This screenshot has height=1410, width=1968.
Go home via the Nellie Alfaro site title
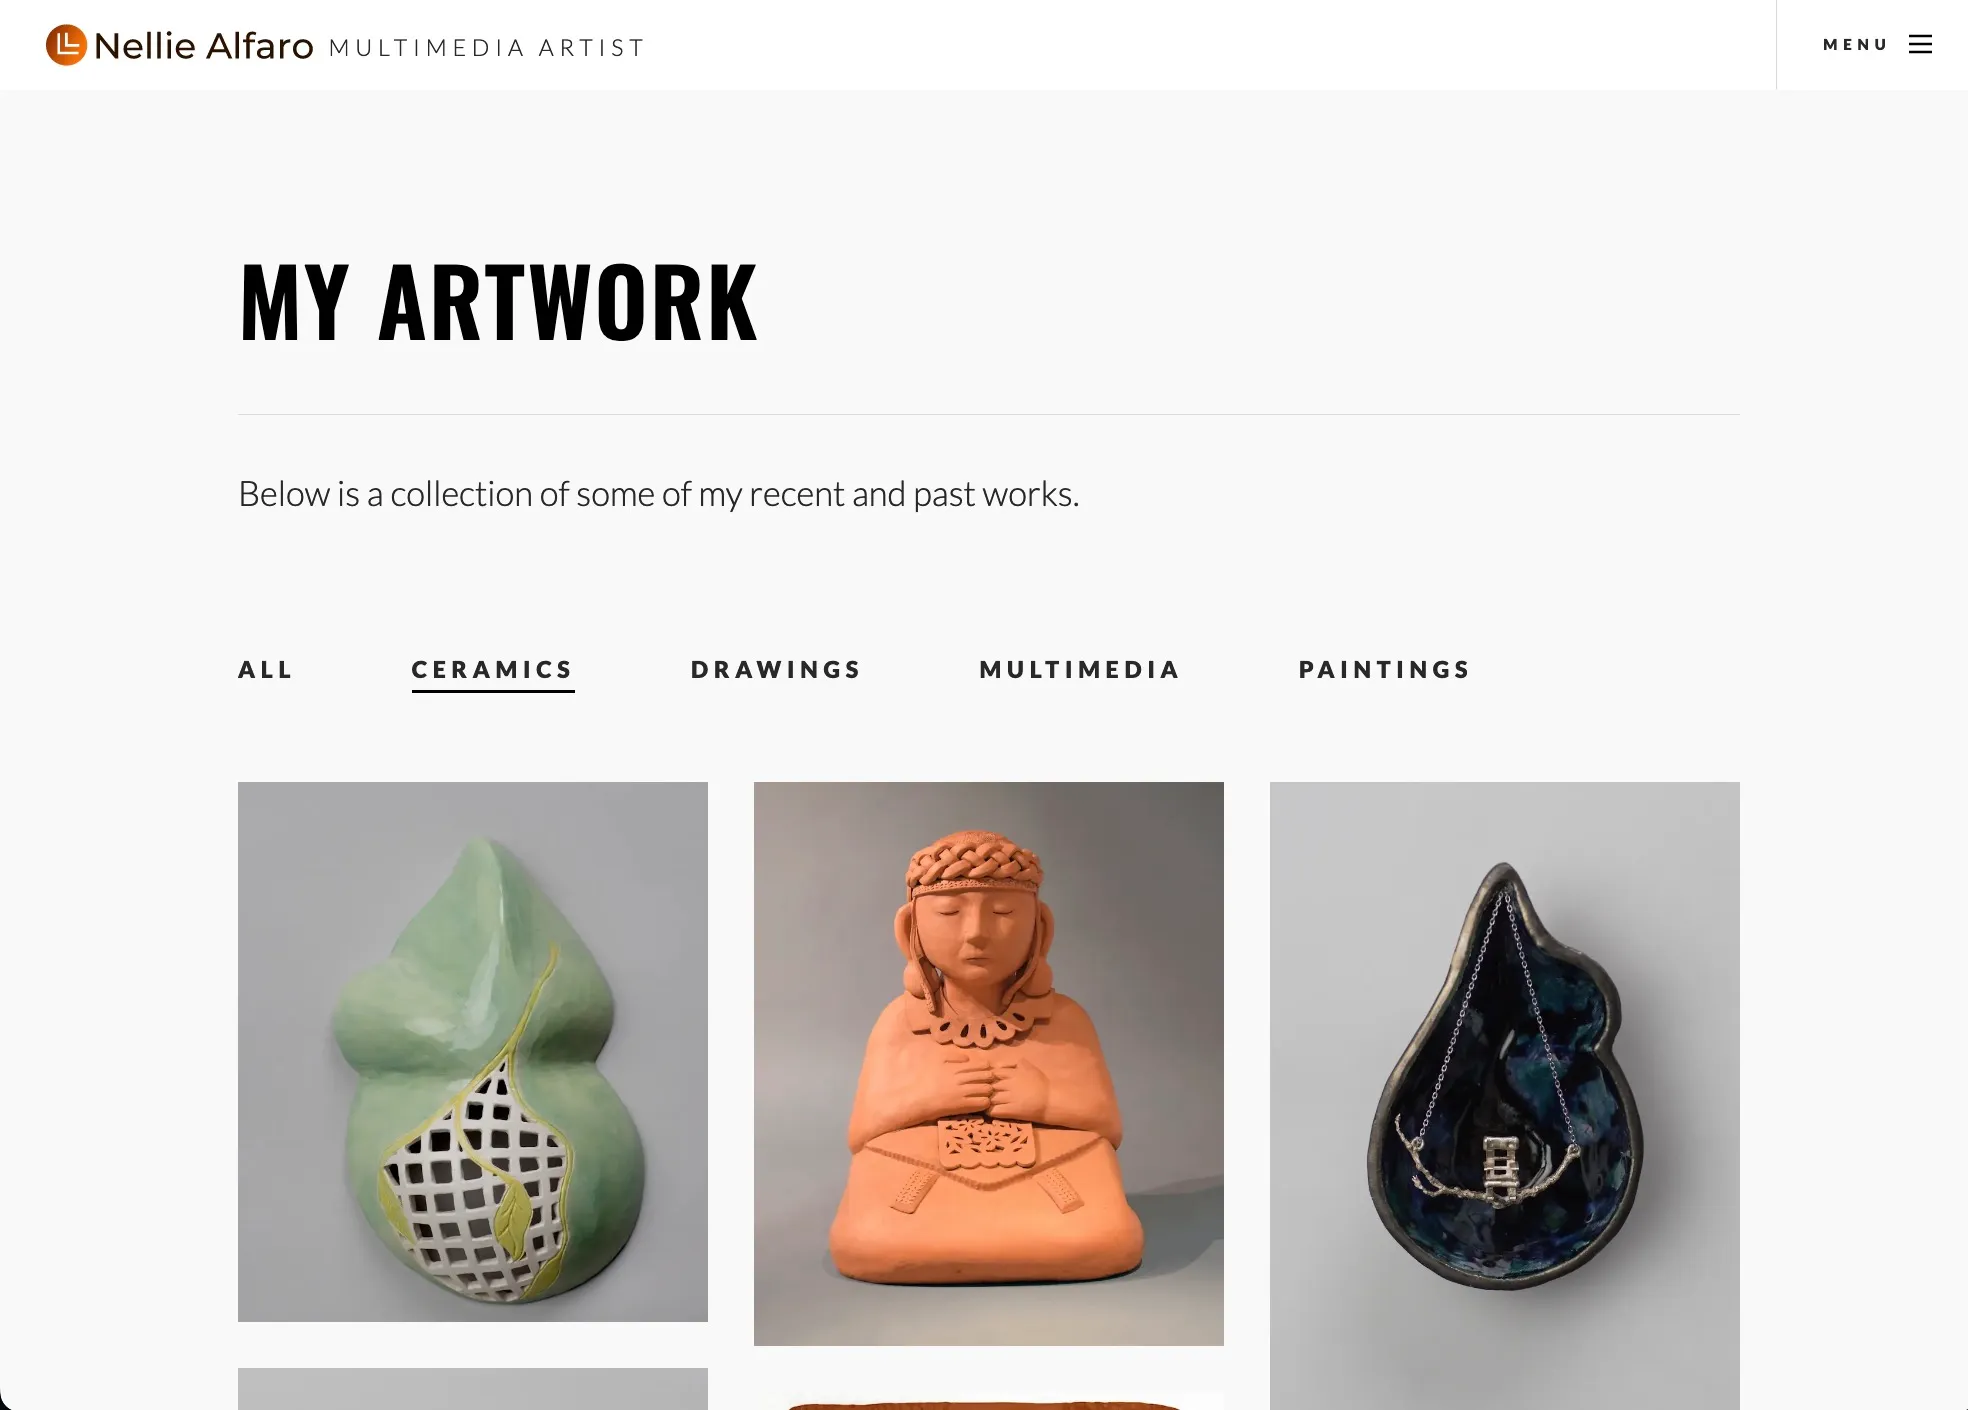click(203, 46)
